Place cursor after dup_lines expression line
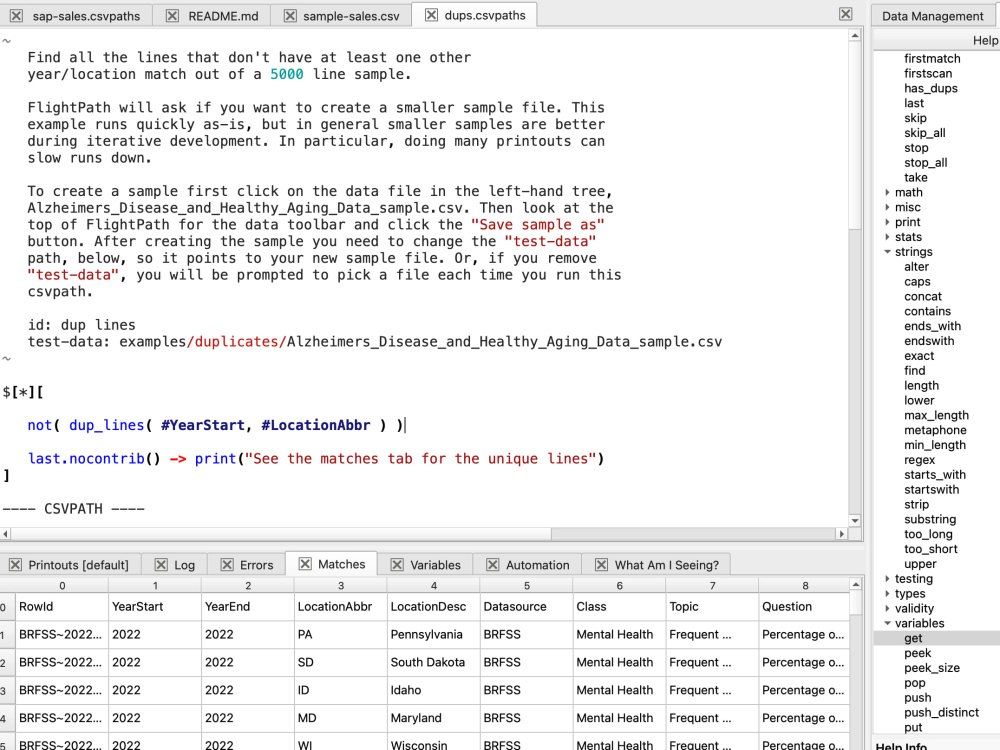1000x750 pixels. point(404,425)
